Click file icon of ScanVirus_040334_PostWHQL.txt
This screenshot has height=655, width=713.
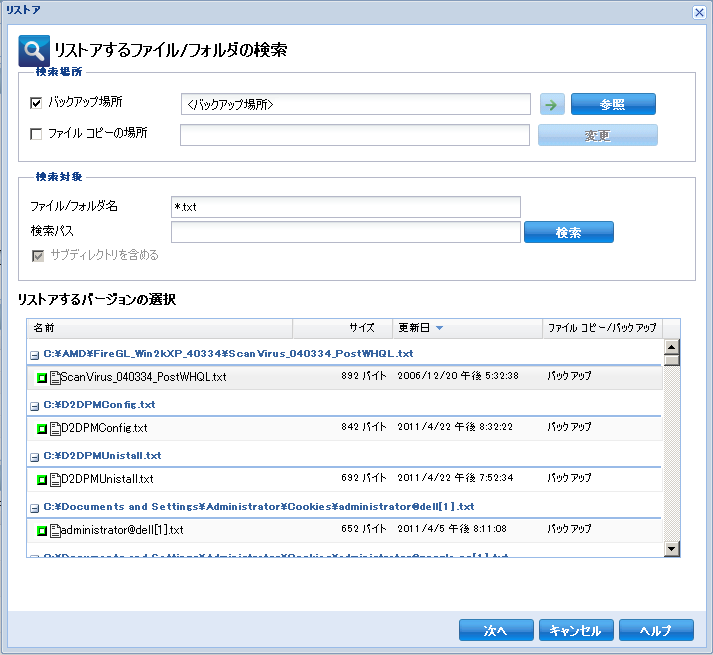click(x=55, y=378)
